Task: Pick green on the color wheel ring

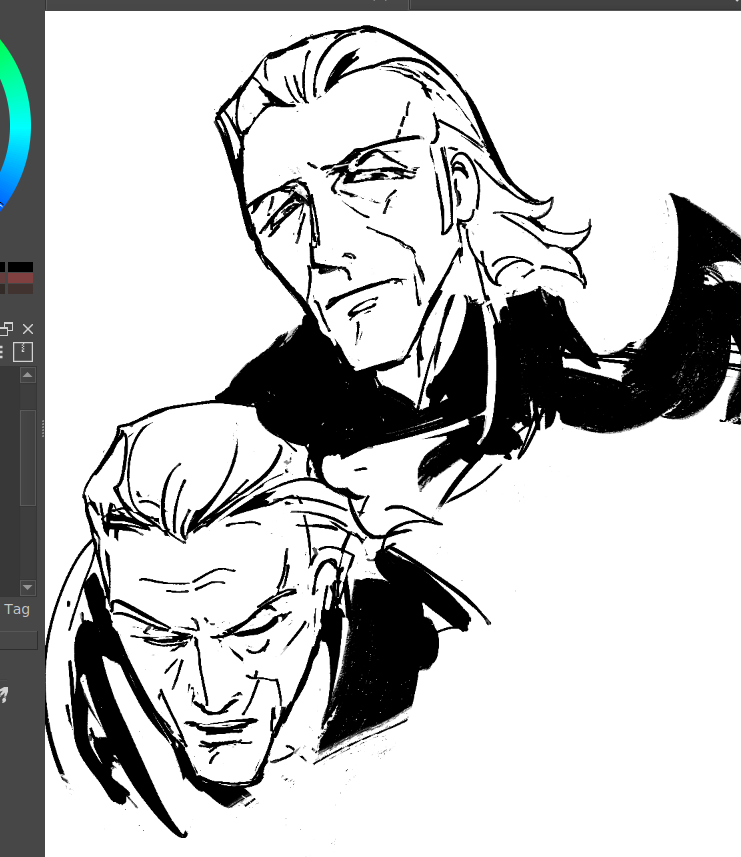Action: click(x=12, y=52)
